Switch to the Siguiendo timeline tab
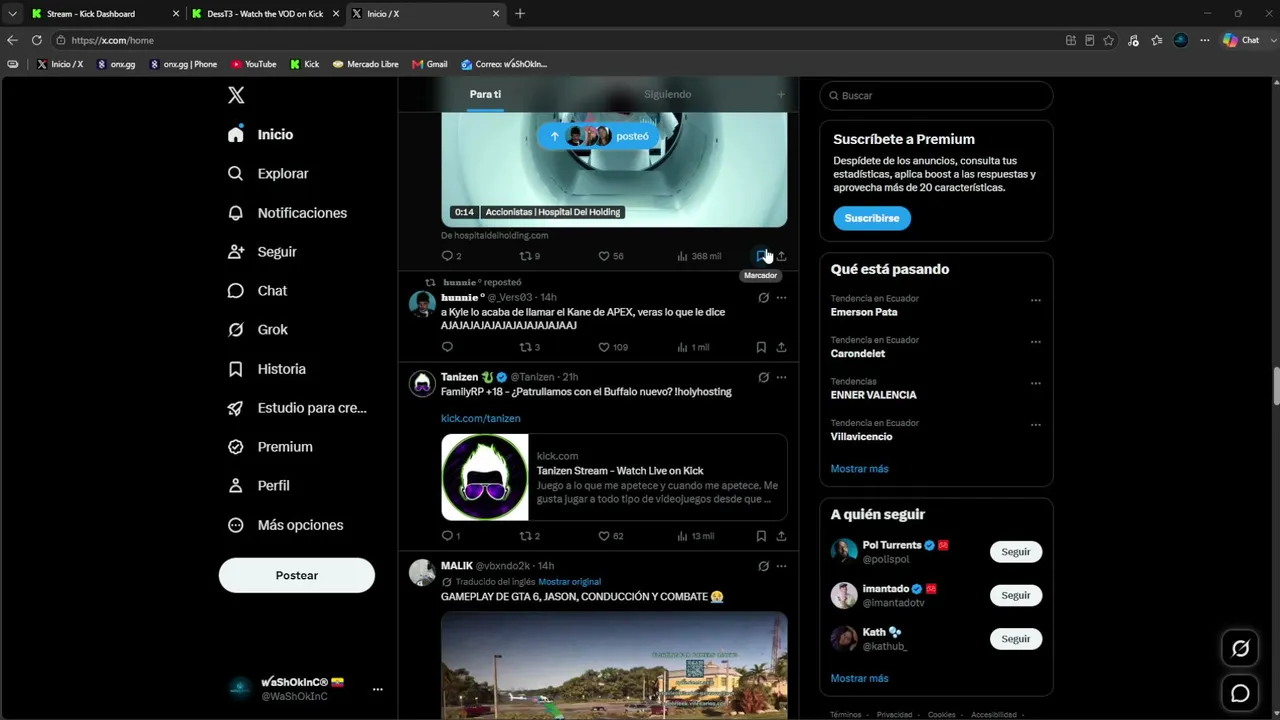Image resolution: width=1280 pixels, height=720 pixels. (x=667, y=94)
